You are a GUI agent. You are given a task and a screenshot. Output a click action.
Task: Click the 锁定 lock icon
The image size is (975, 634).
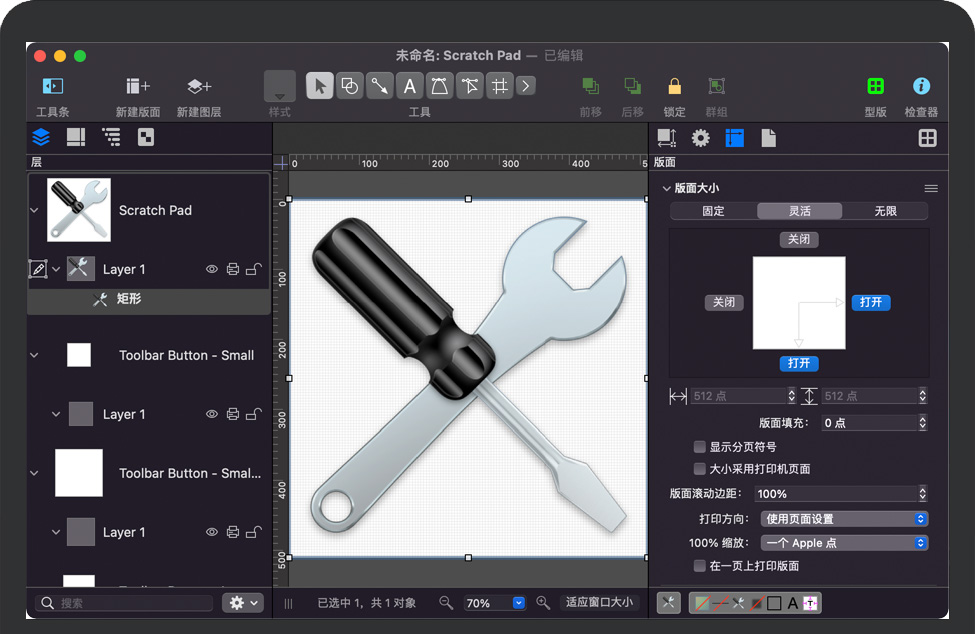tap(674, 86)
